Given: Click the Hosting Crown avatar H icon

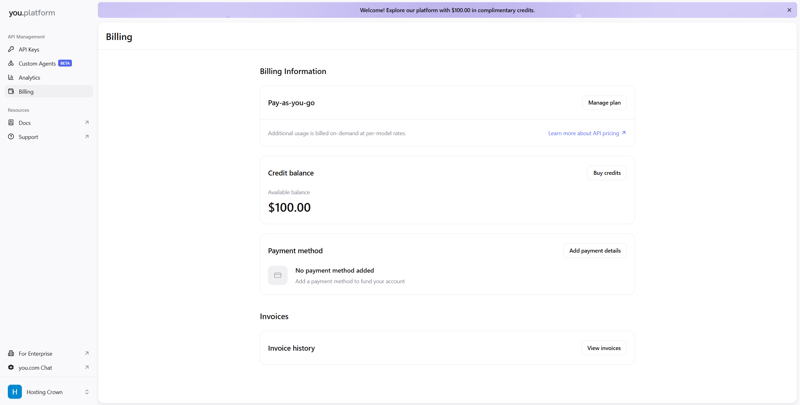Looking at the screenshot, I should pyautogui.click(x=15, y=392).
